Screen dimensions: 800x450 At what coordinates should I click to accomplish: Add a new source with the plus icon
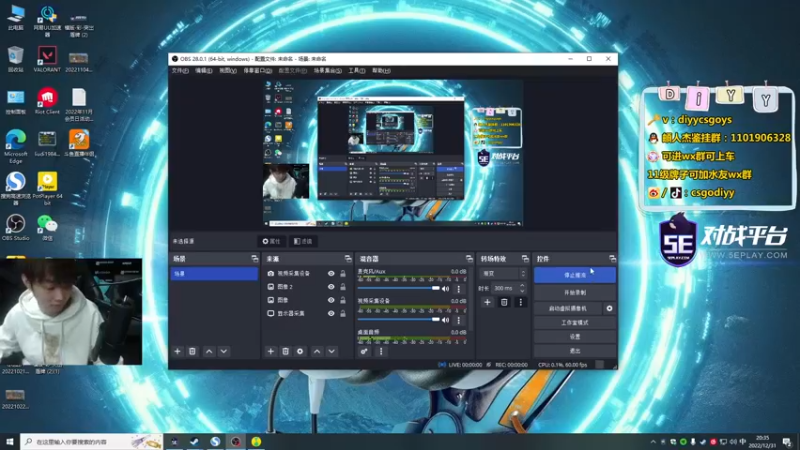click(x=271, y=351)
